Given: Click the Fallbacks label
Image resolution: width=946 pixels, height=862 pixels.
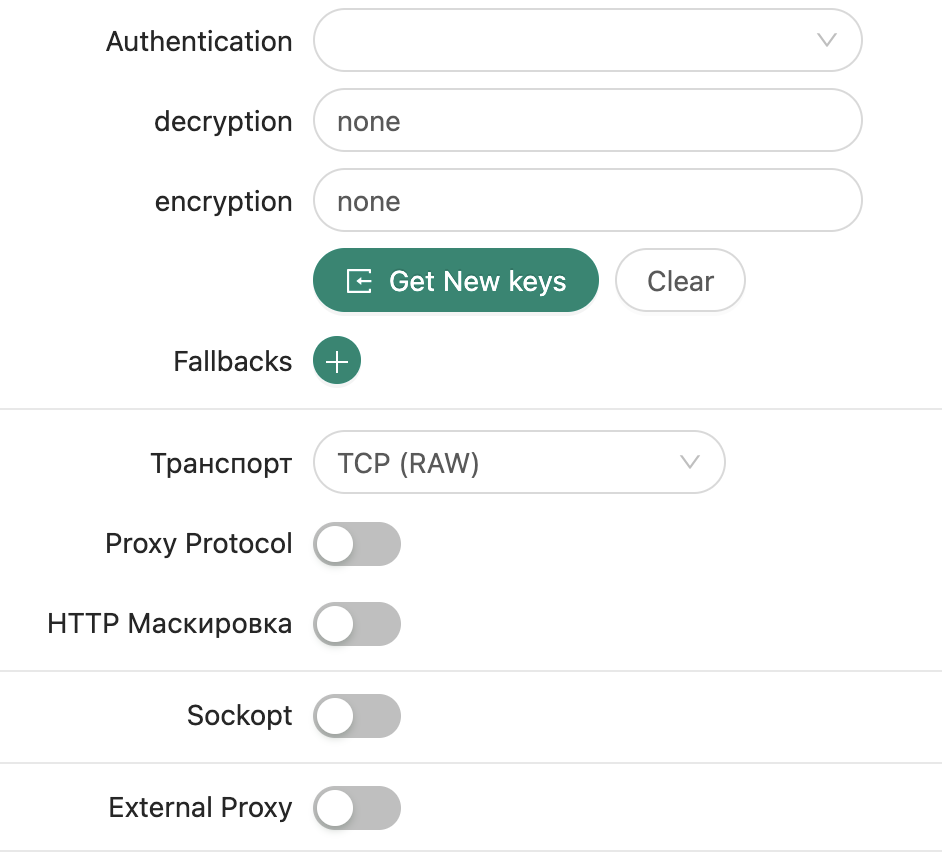Looking at the screenshot, I should click(232, 361).
